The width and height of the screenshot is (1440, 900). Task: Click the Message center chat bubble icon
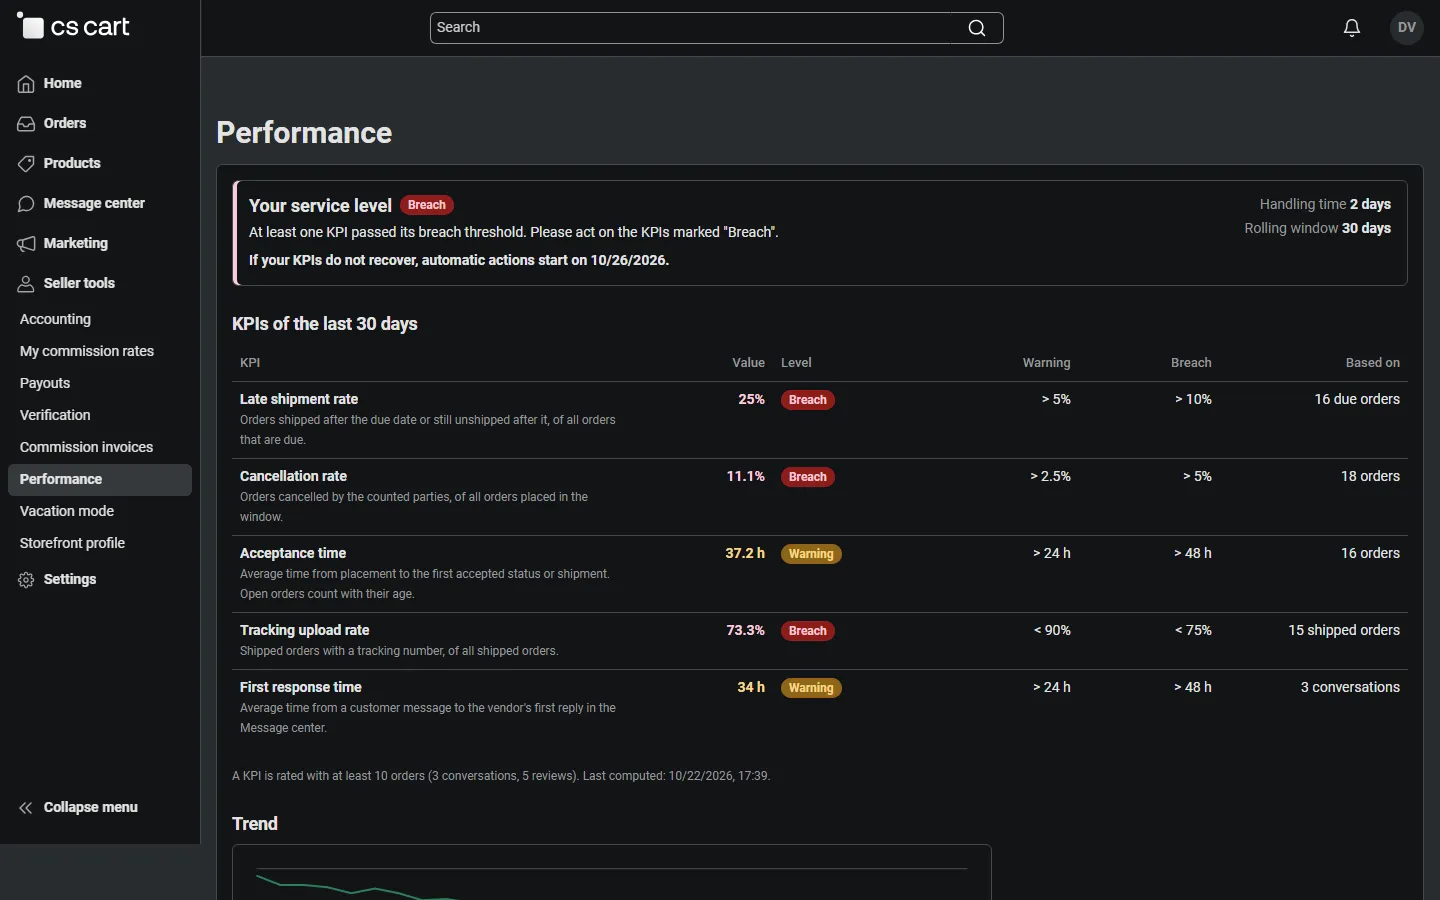click(x=26, y=204)
